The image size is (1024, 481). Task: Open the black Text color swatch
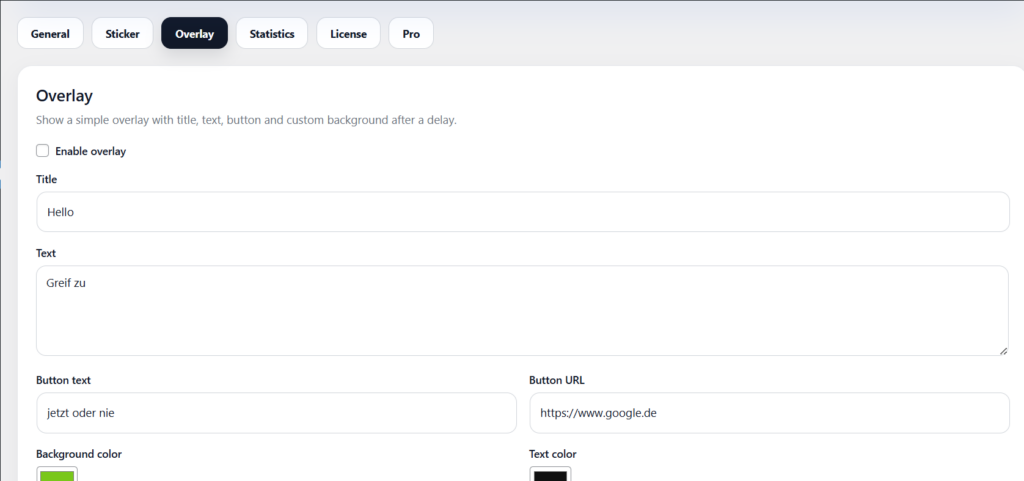(x=550, y=474)
